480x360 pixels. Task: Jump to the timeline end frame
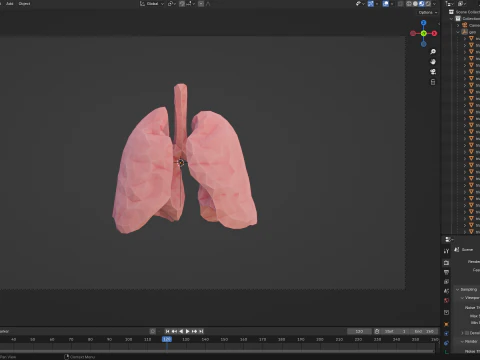[201, 331]
